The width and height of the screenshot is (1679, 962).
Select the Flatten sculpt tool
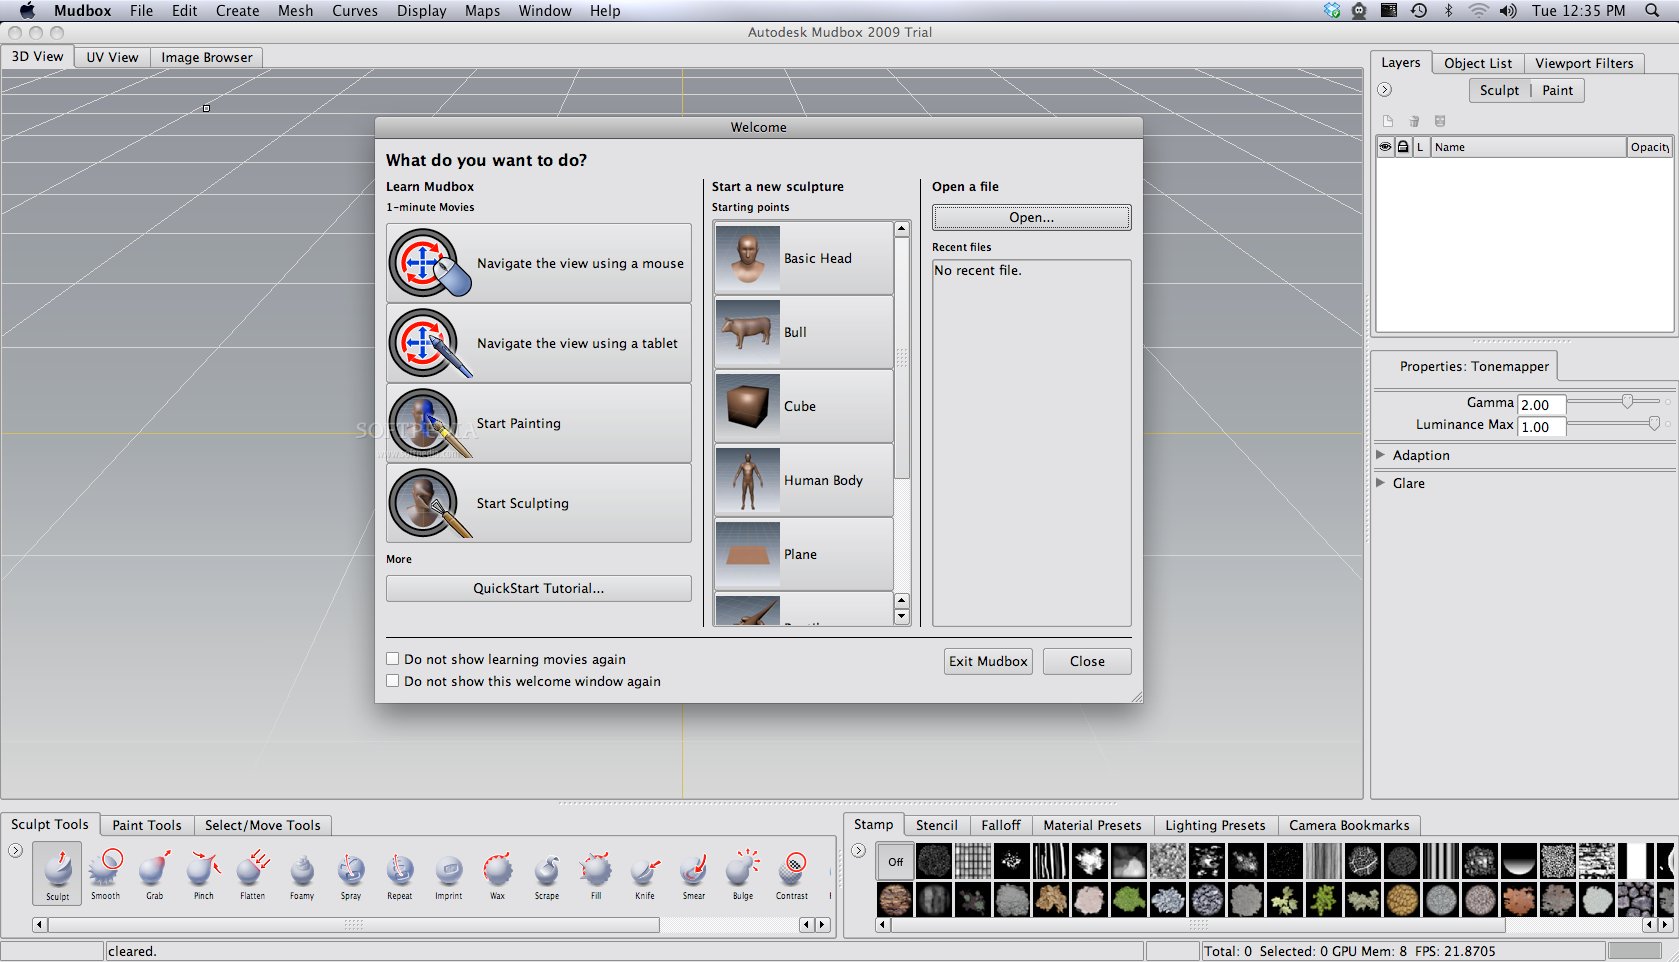coord(252,872)
